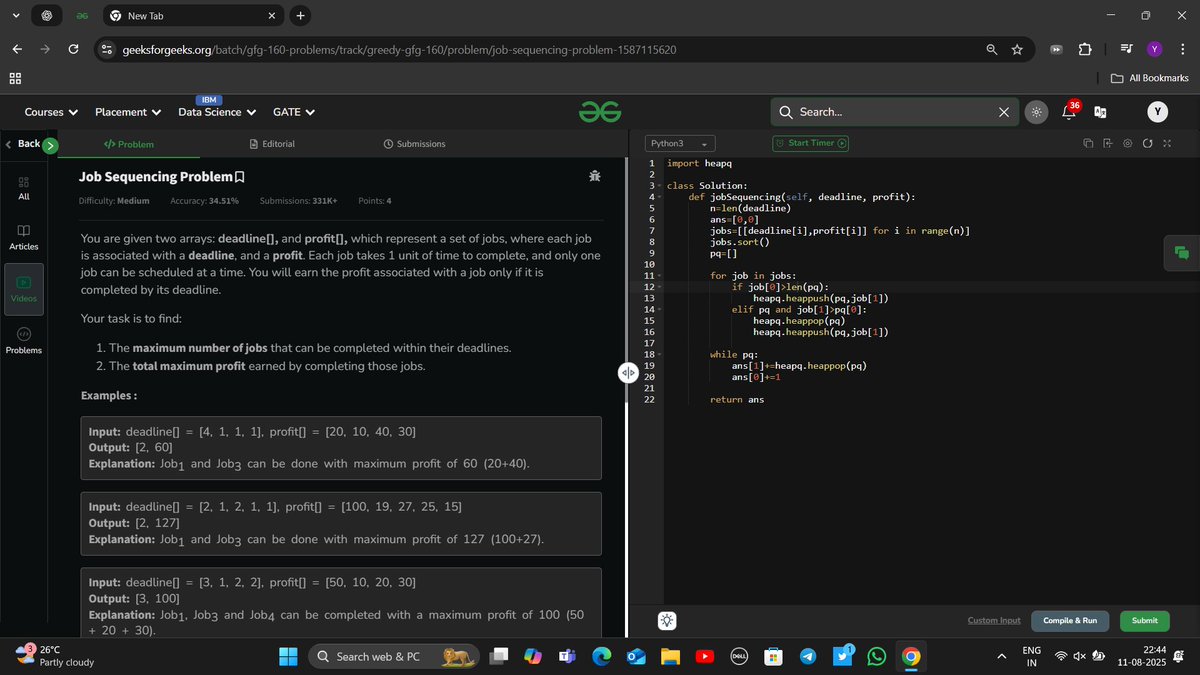1200x675 pixels.
Task: Expand the Placement menu
Action: (128, 112)
